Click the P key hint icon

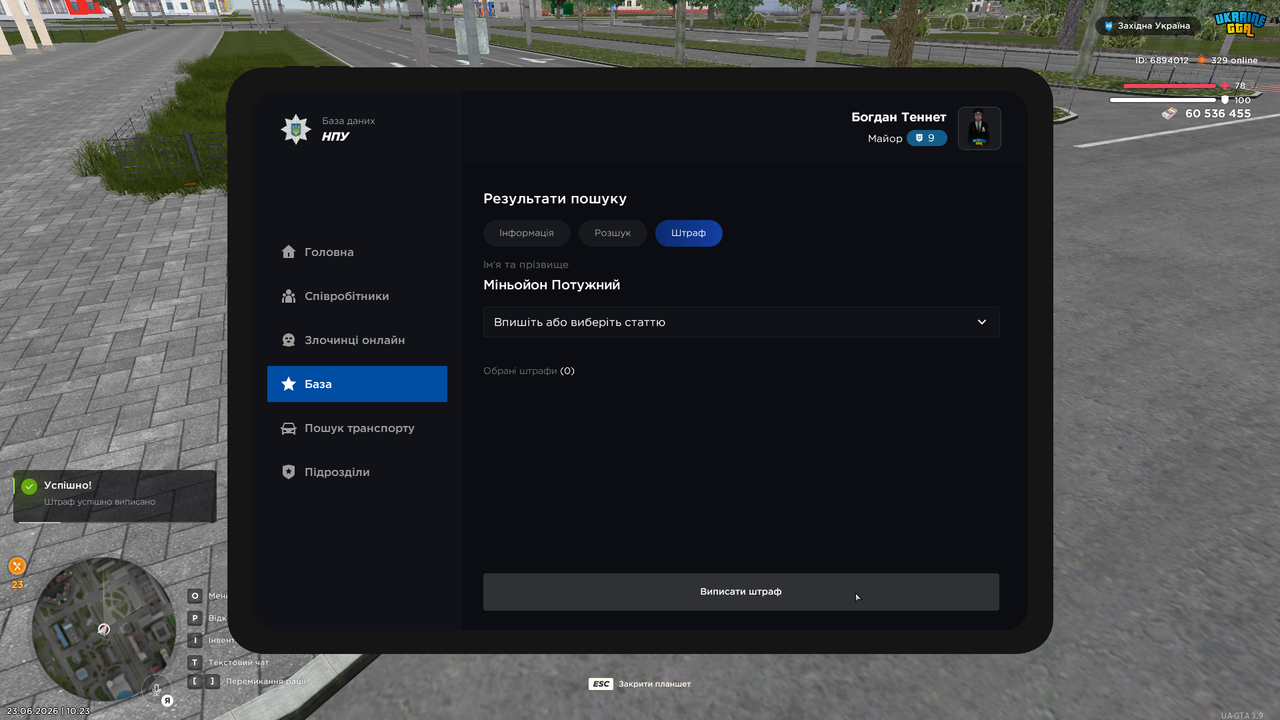pyautogui.click(x=195, y=618)
